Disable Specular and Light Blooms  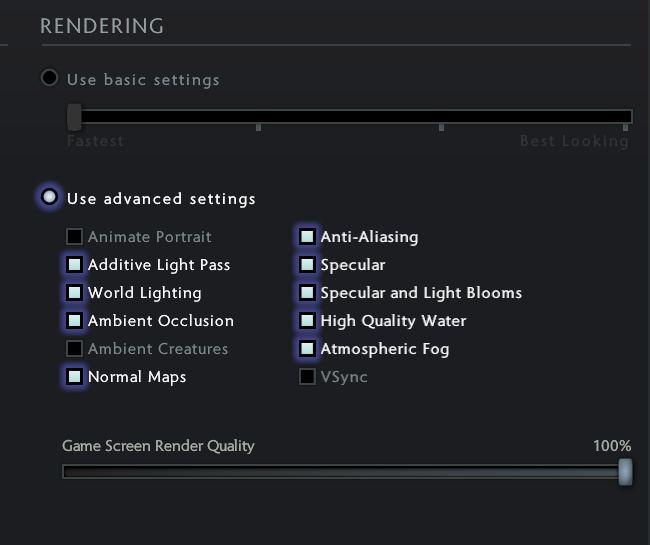307,293
